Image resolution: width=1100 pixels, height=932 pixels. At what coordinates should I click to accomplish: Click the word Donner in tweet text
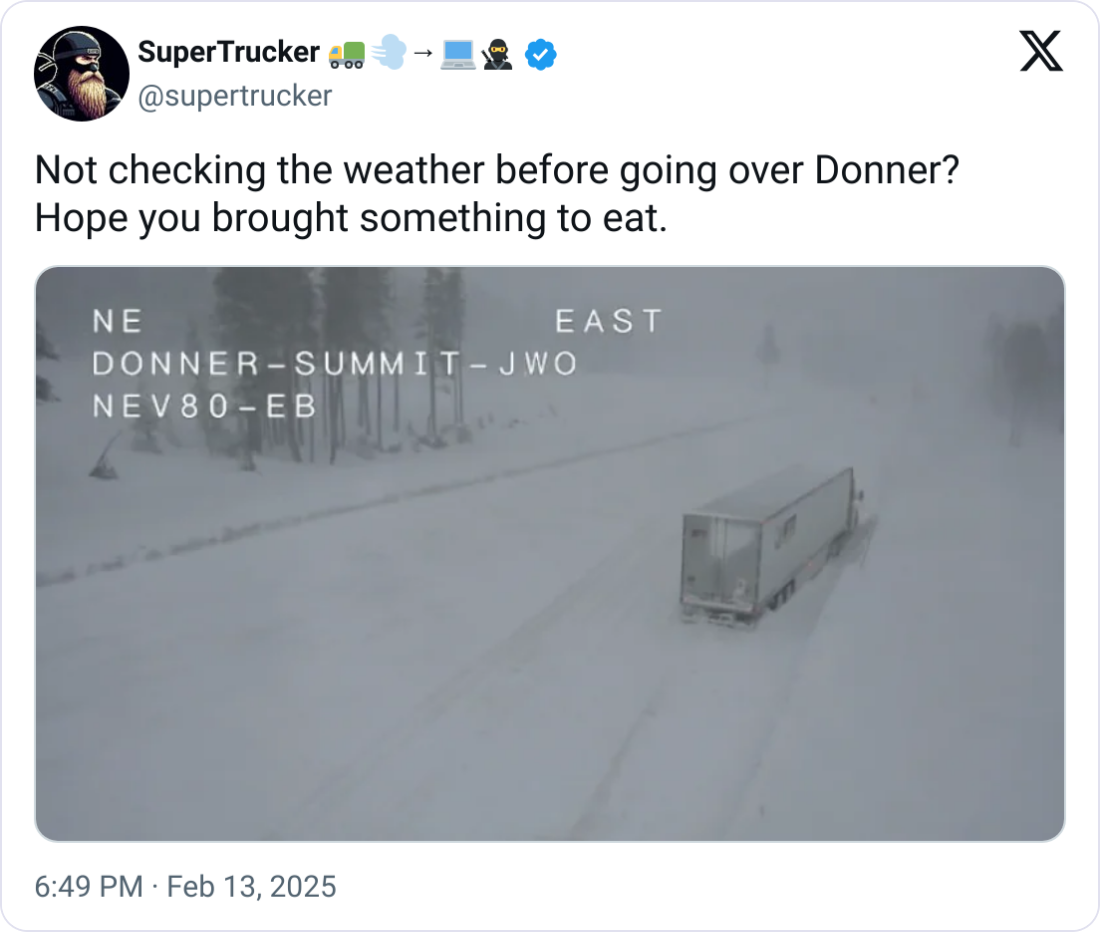[878, 171]
